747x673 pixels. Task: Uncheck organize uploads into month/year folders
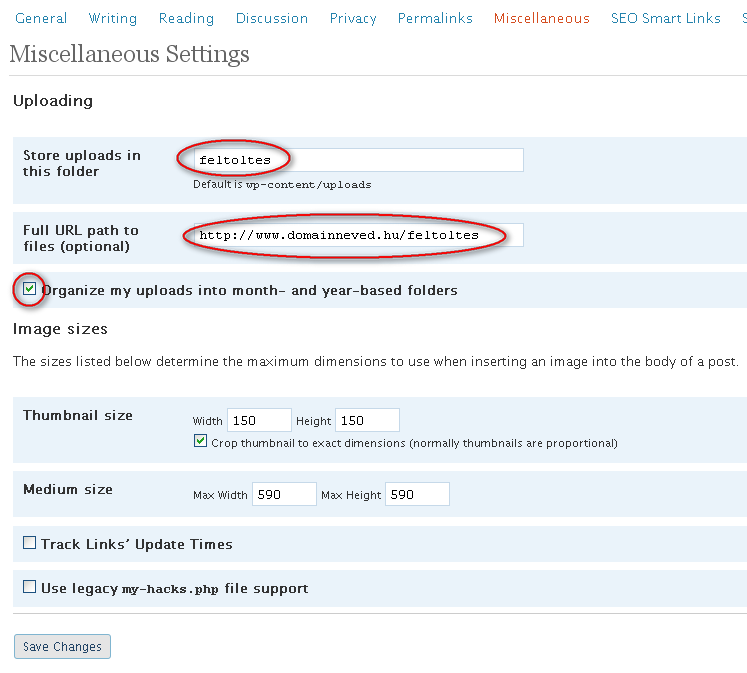click(x=30, y=289)
